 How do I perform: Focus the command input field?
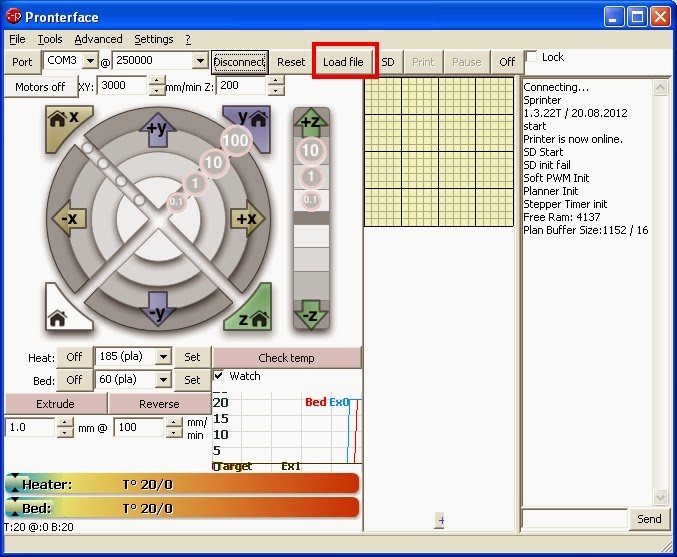click(575, 519)
